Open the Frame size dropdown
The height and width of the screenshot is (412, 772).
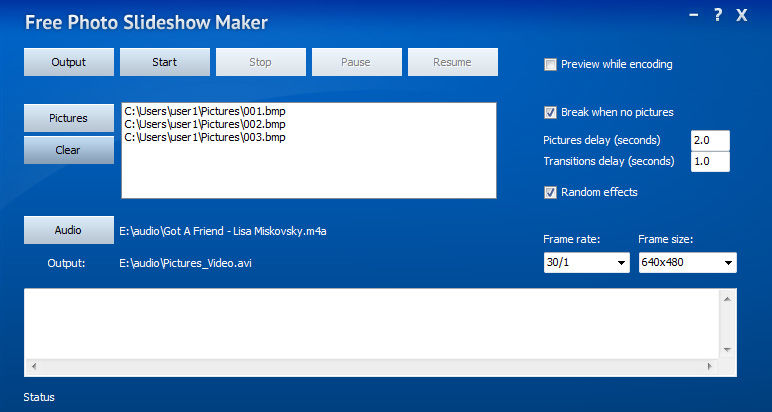[x=687, y=262]
